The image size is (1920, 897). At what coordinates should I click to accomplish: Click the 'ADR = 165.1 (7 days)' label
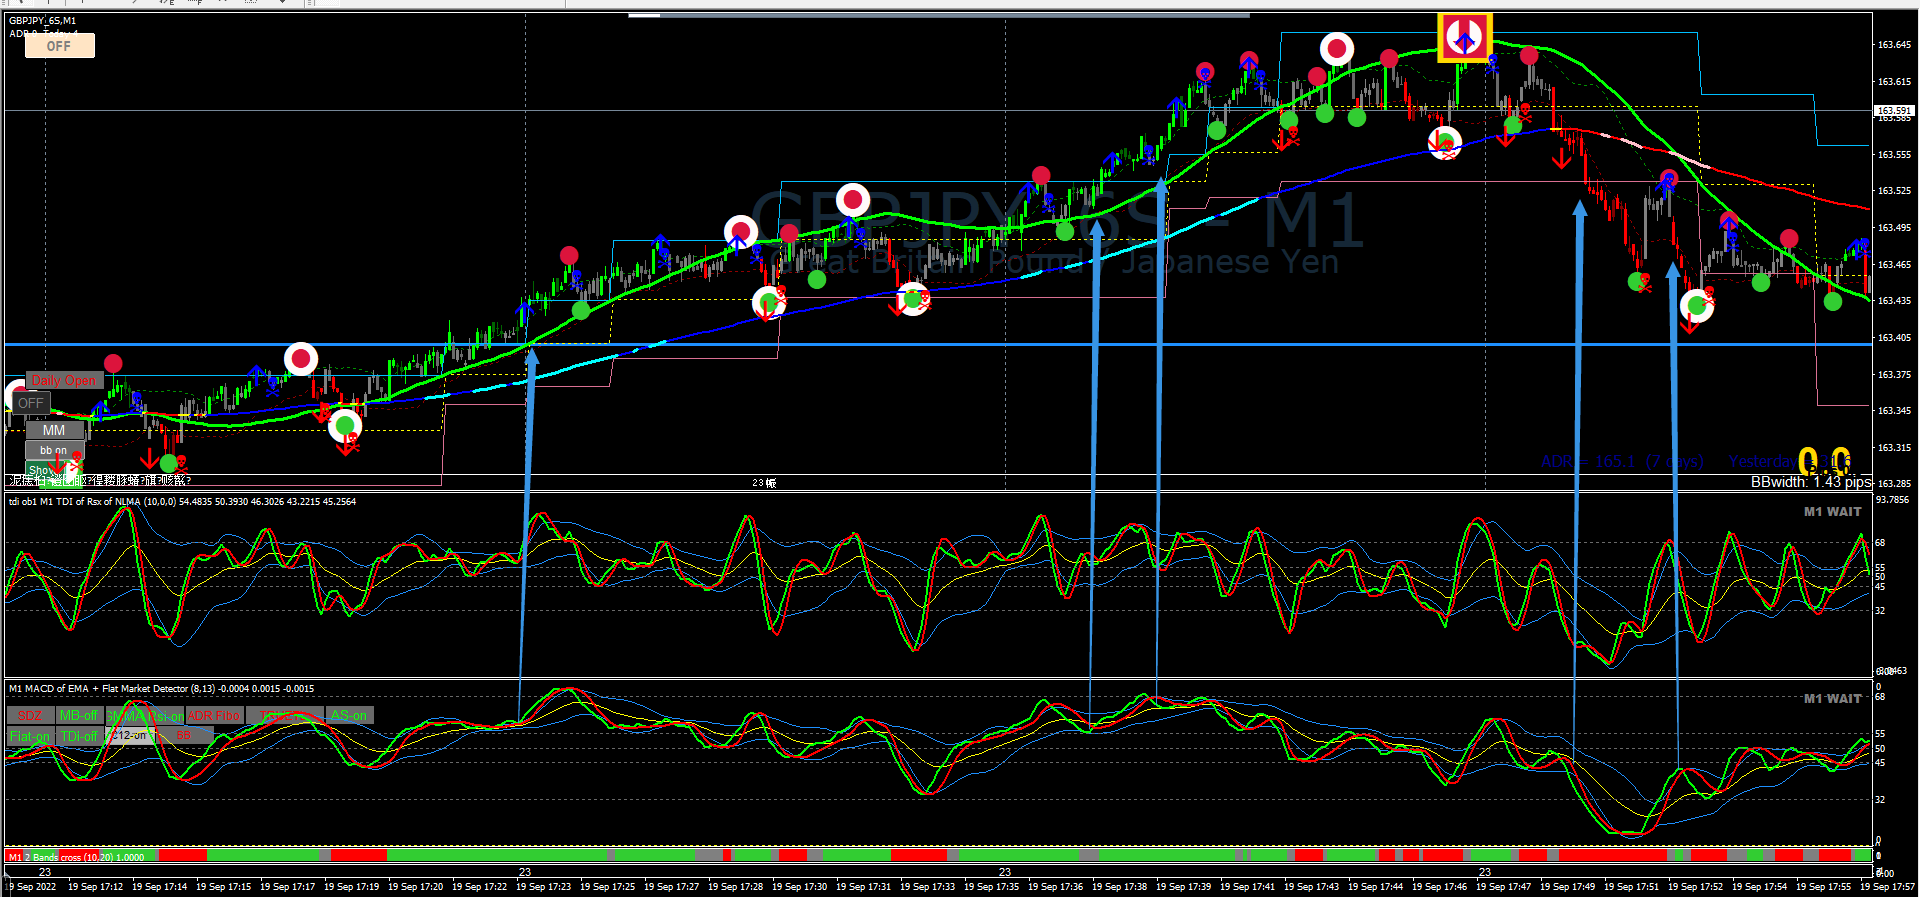coord(1621,462)
